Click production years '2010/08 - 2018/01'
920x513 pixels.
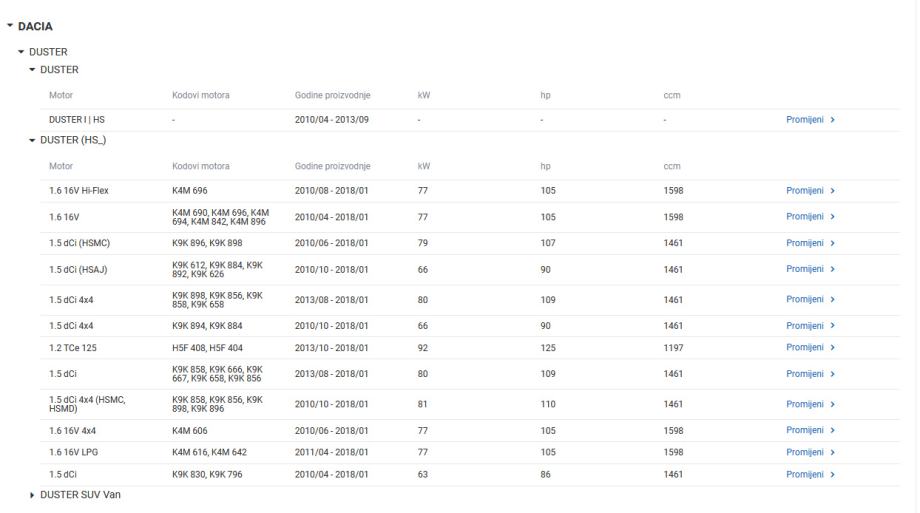[332, 191]
